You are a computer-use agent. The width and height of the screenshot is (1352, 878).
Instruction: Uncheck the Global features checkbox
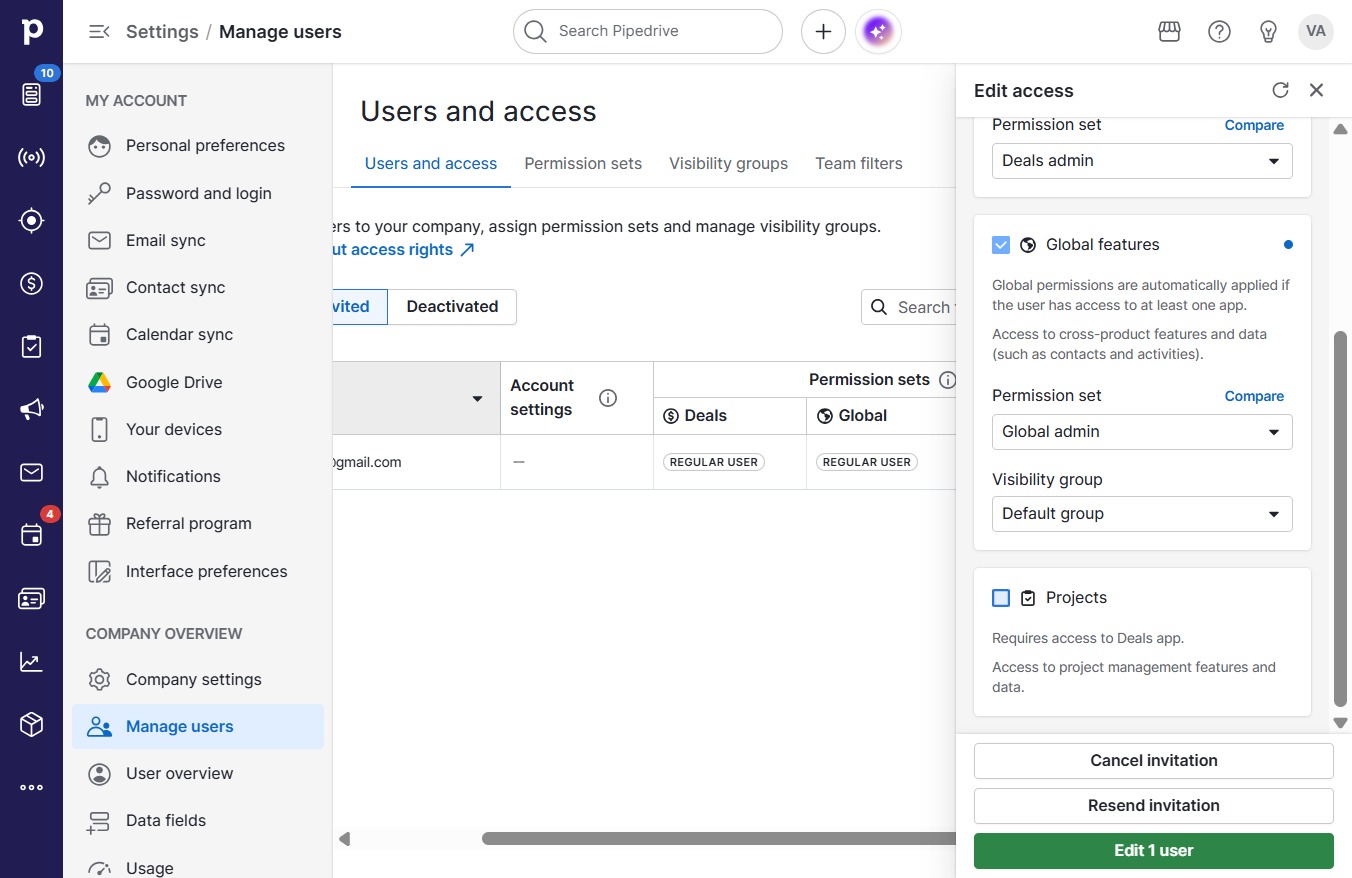1001,245
